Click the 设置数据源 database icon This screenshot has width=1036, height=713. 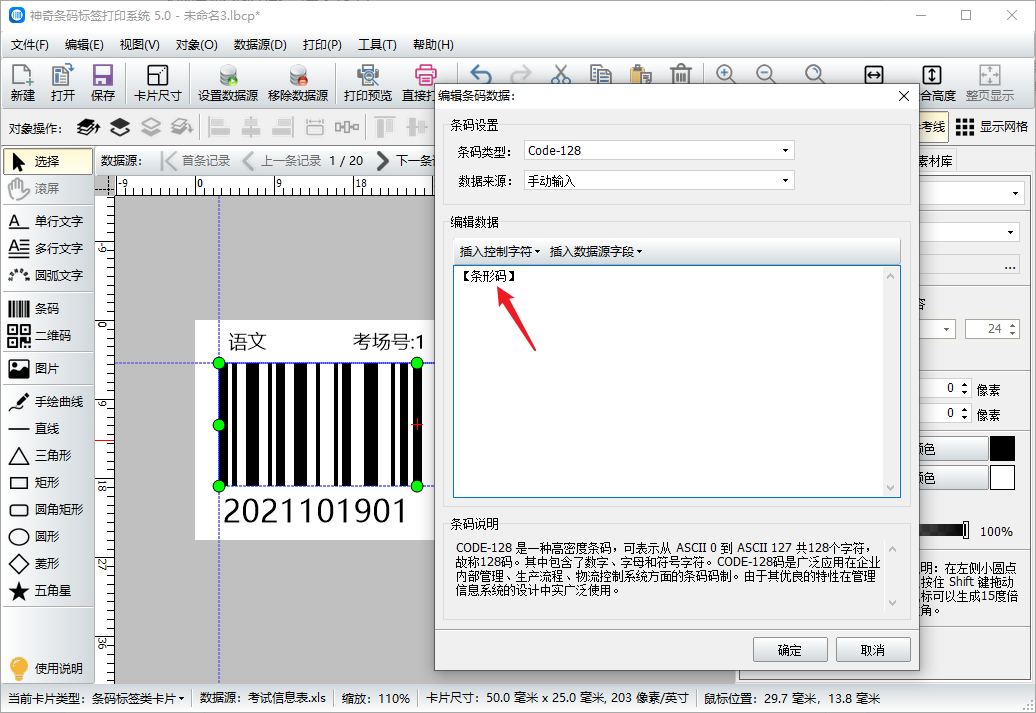(228, 82)
